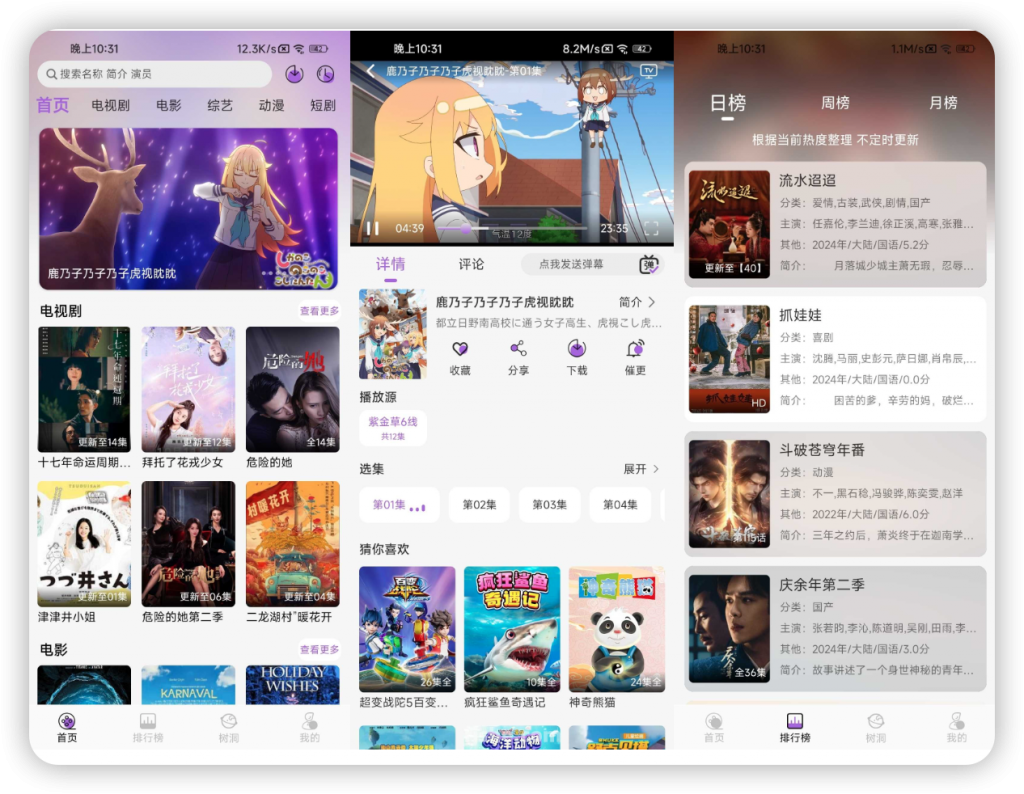Screen dimensions: 1024x794
Task: Open the 二龙湖村"暖花开 poster
Action: click(x=293, y=544)
